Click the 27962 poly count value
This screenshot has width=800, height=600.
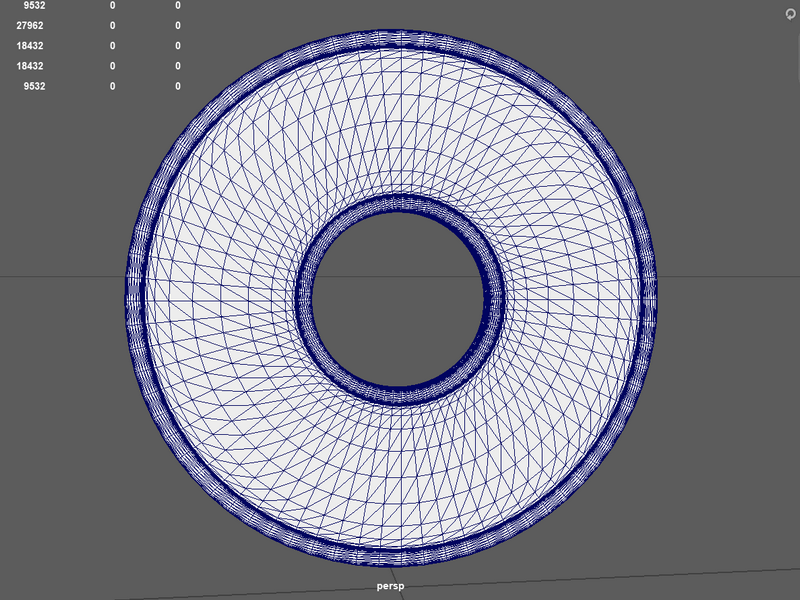30,26
